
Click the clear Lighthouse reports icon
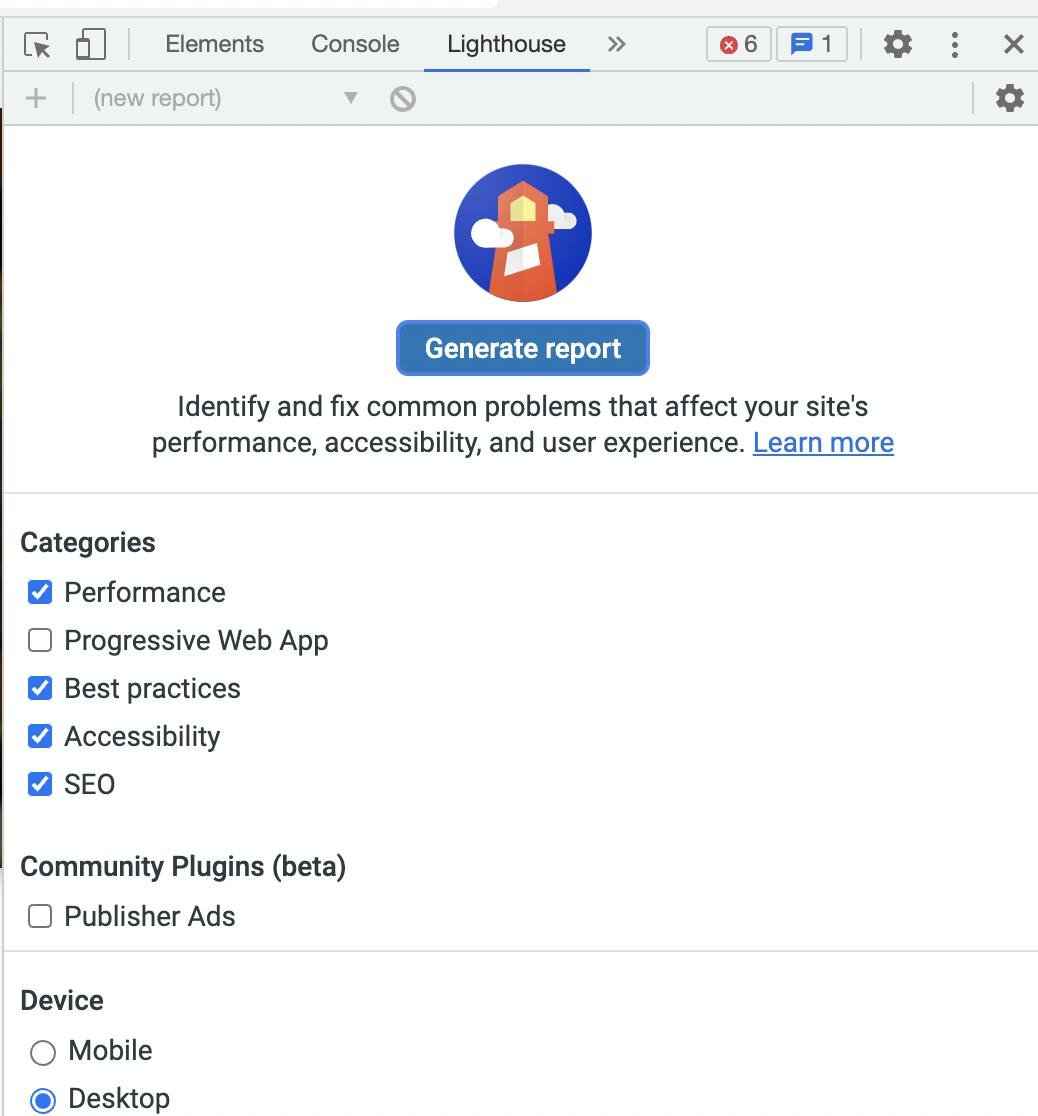403,98
